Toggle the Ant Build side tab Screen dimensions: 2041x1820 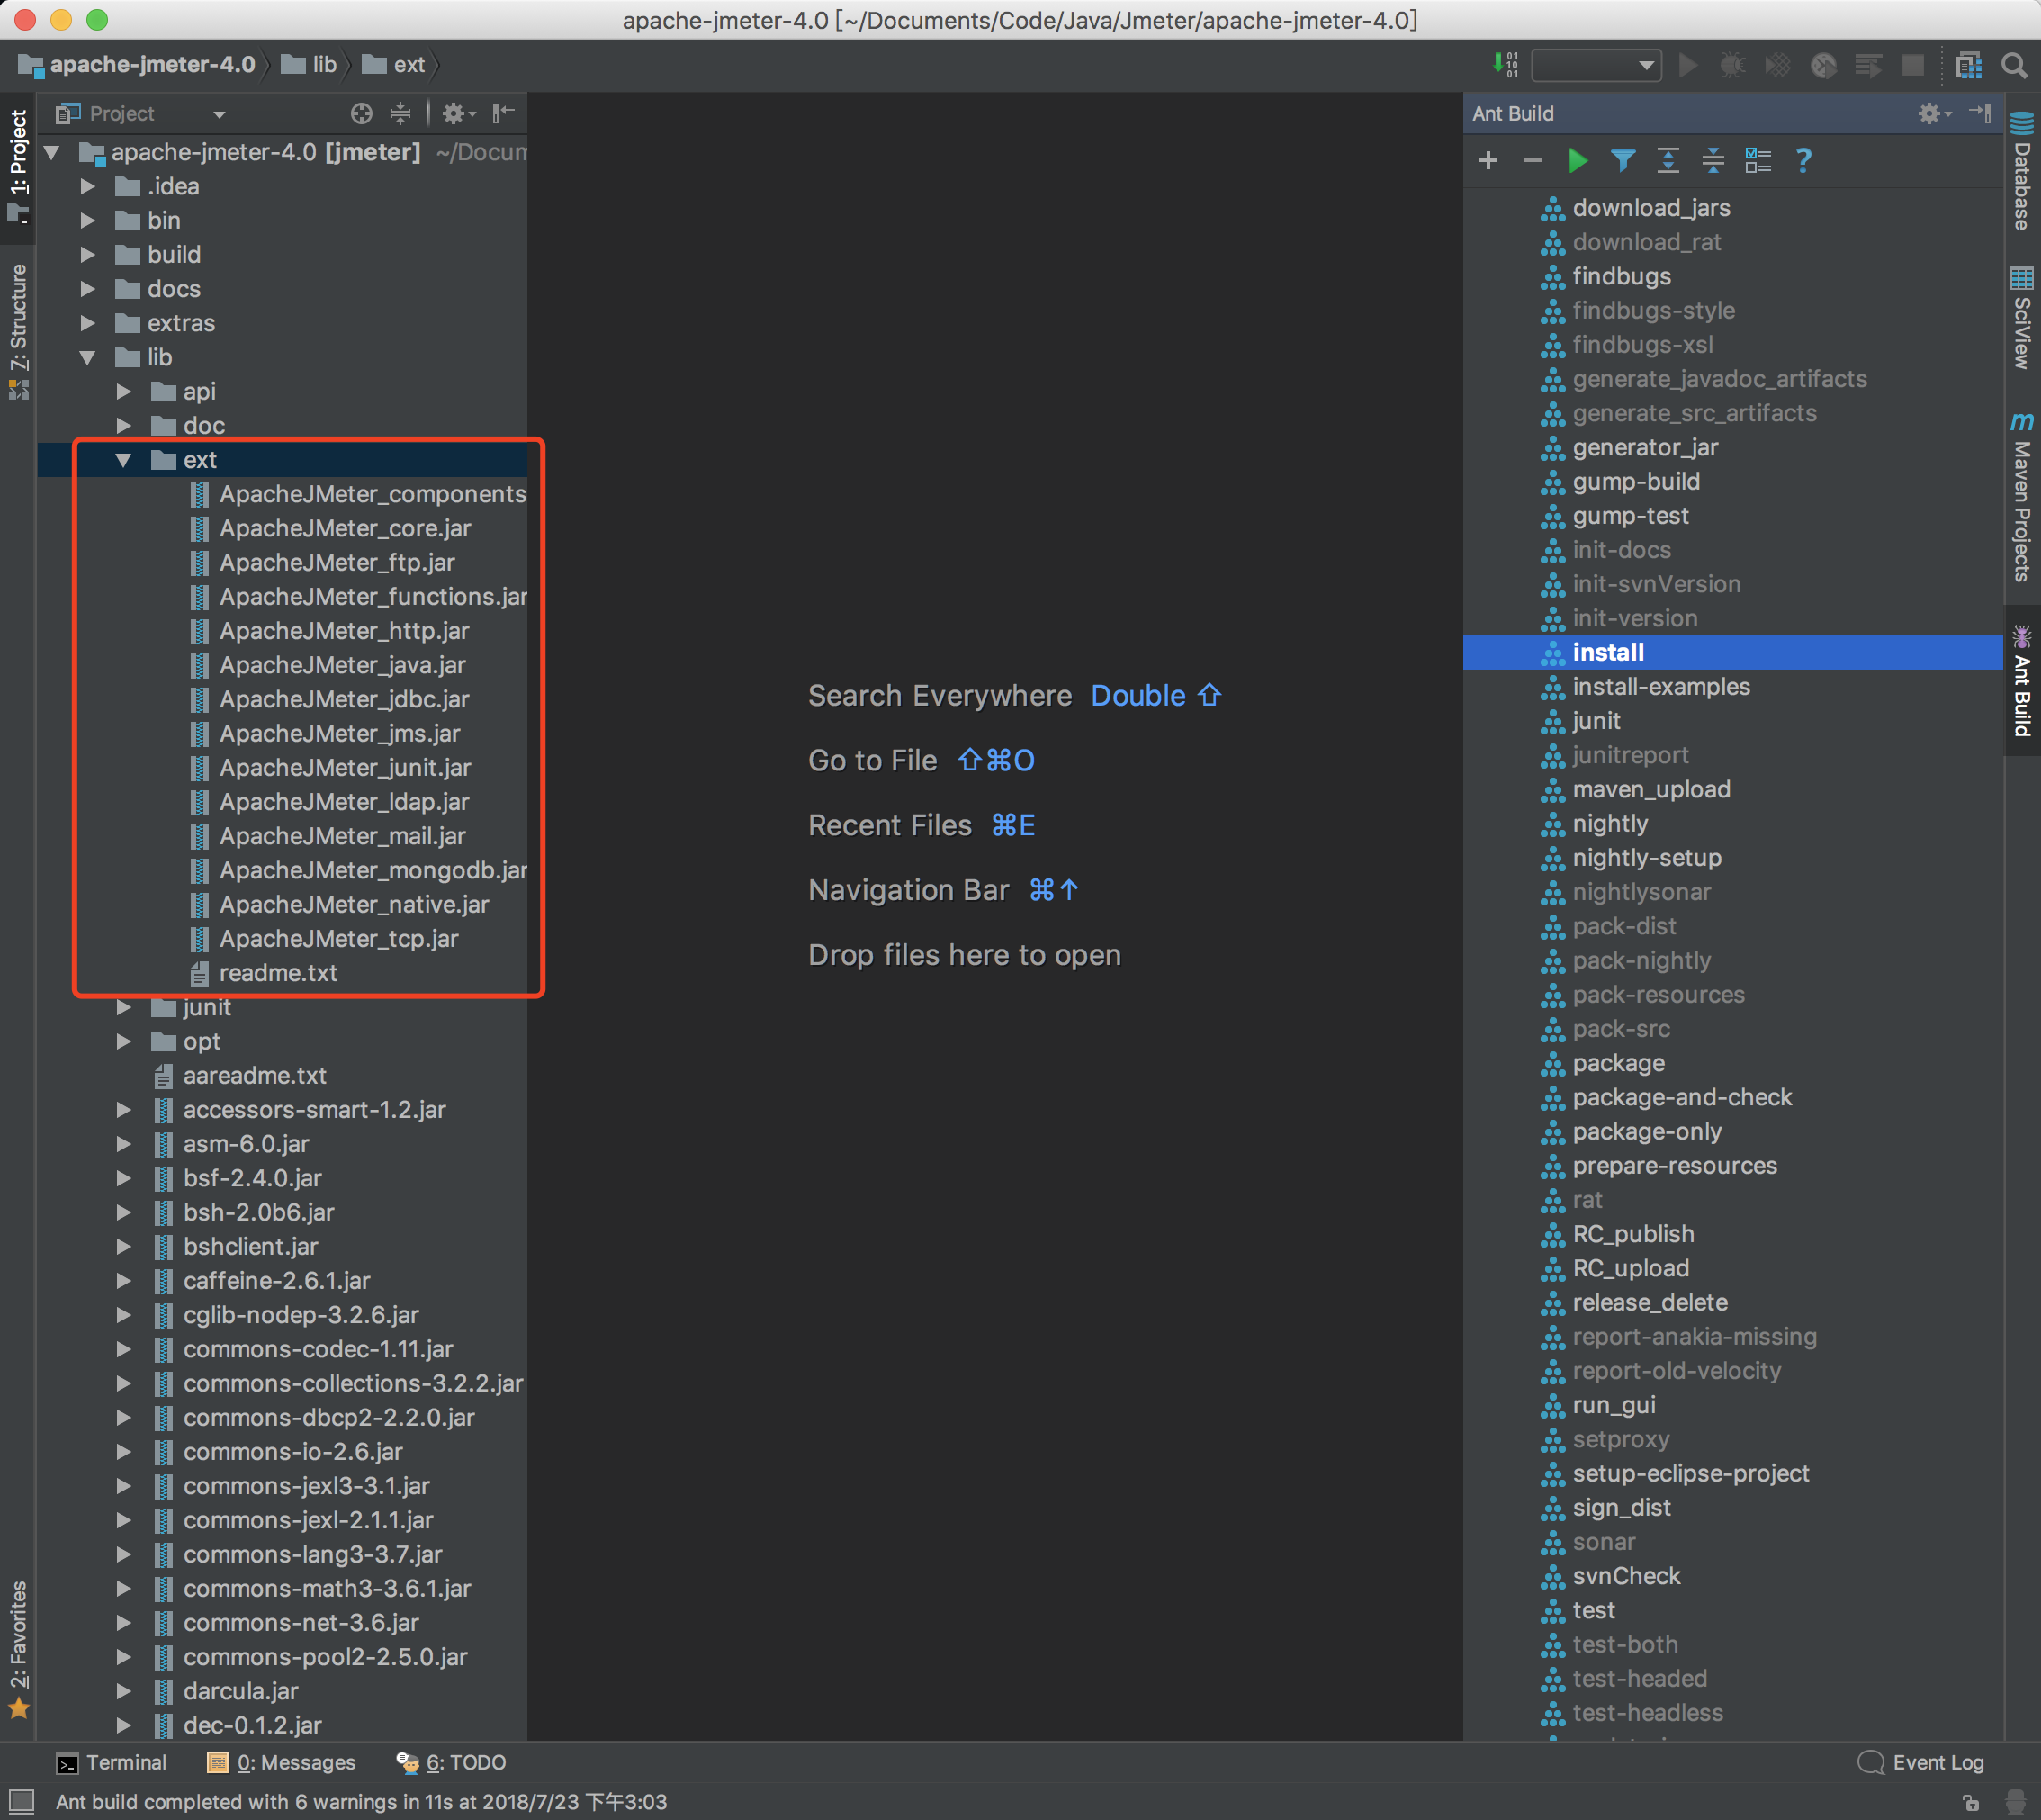2022,681
